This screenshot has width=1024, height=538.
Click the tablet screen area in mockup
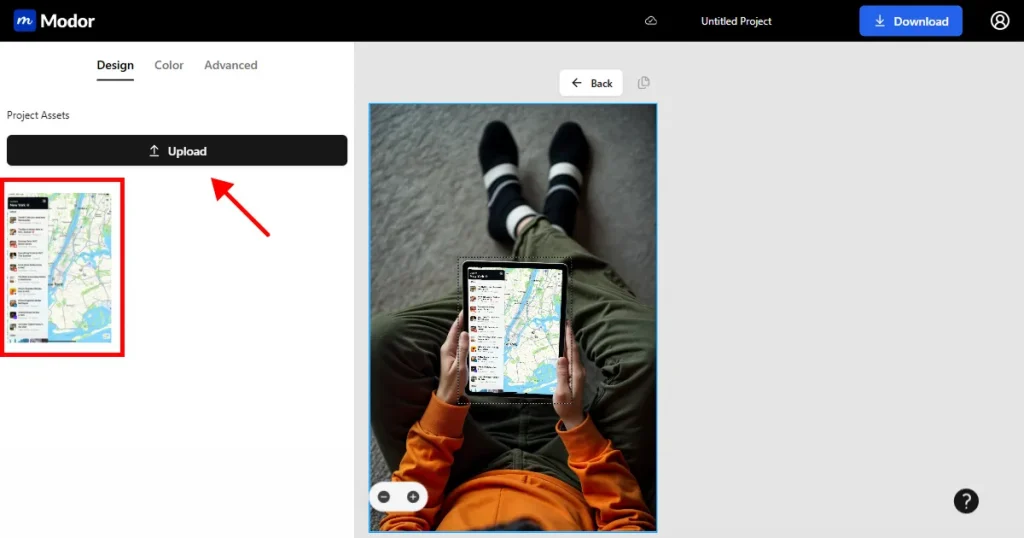click(515, 330)
